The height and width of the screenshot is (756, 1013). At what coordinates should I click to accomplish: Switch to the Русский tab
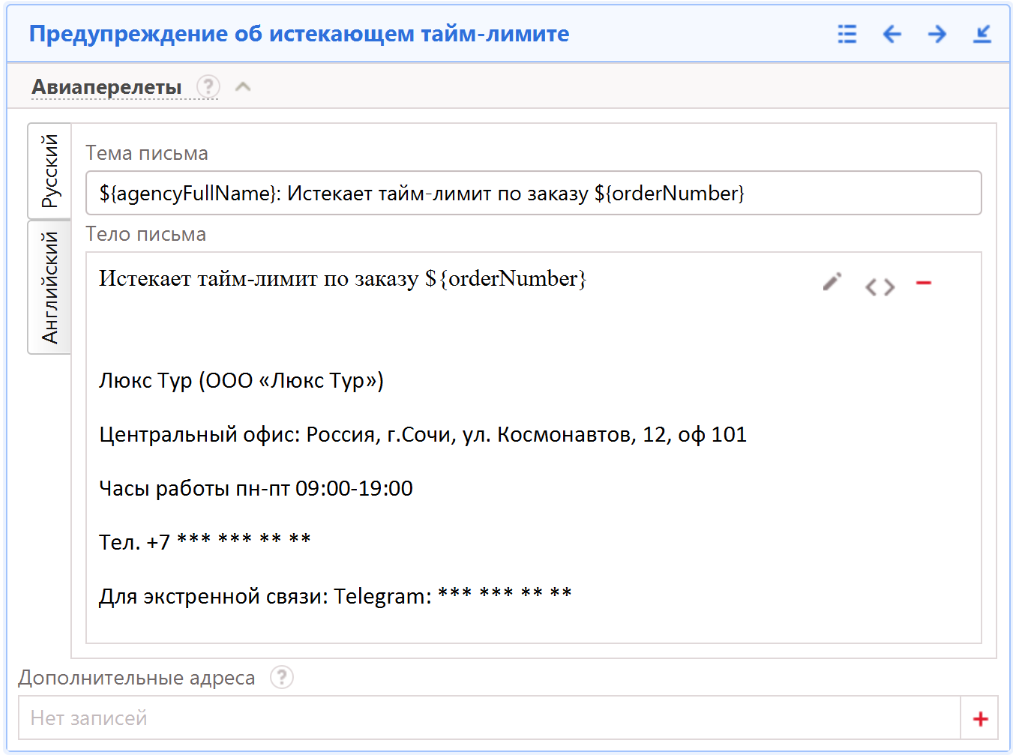click(50, 171)
